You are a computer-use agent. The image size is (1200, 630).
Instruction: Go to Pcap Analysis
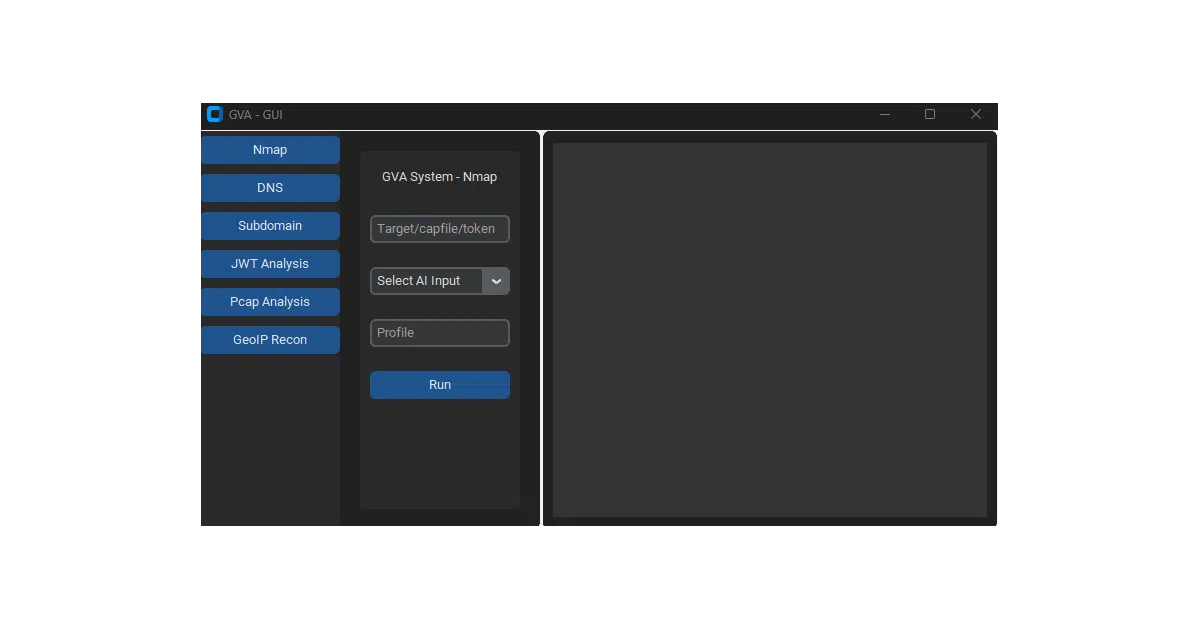(x=270, y=302)
